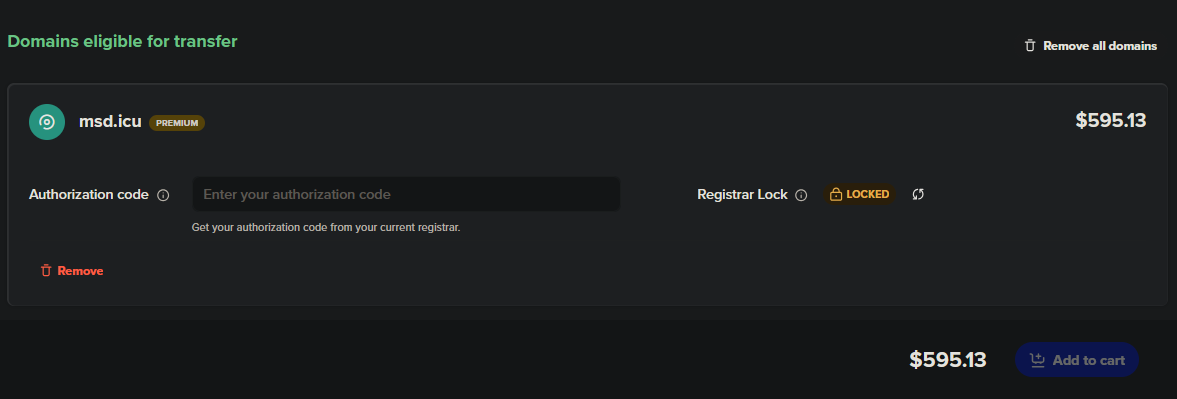This screenshot has width=1177, height=399.
Task: Click the cart icon on Add to cart
Action: click(1037, 360)
